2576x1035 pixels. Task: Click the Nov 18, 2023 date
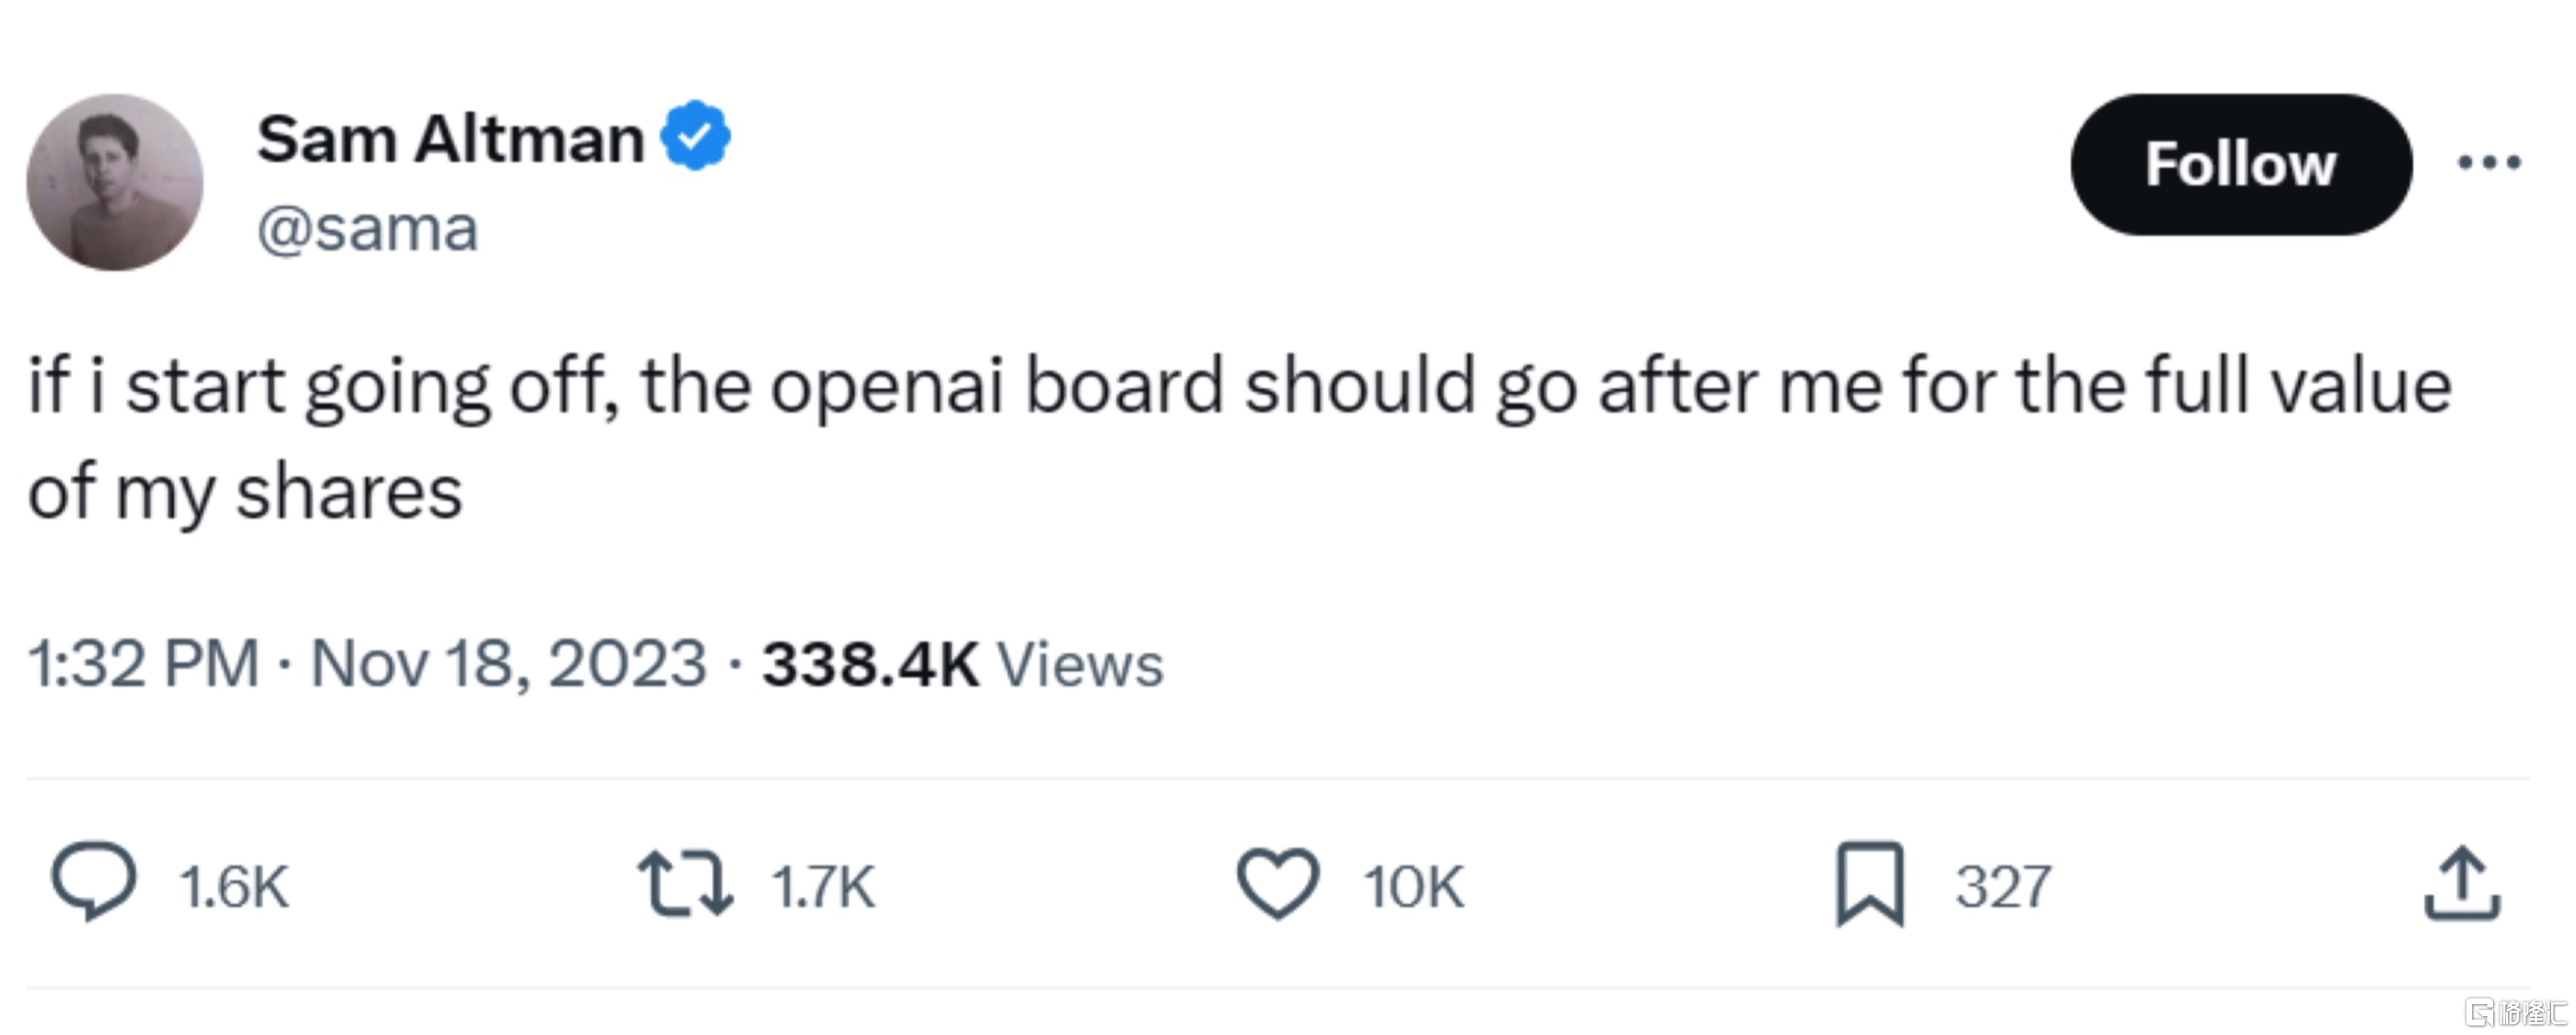509,664
